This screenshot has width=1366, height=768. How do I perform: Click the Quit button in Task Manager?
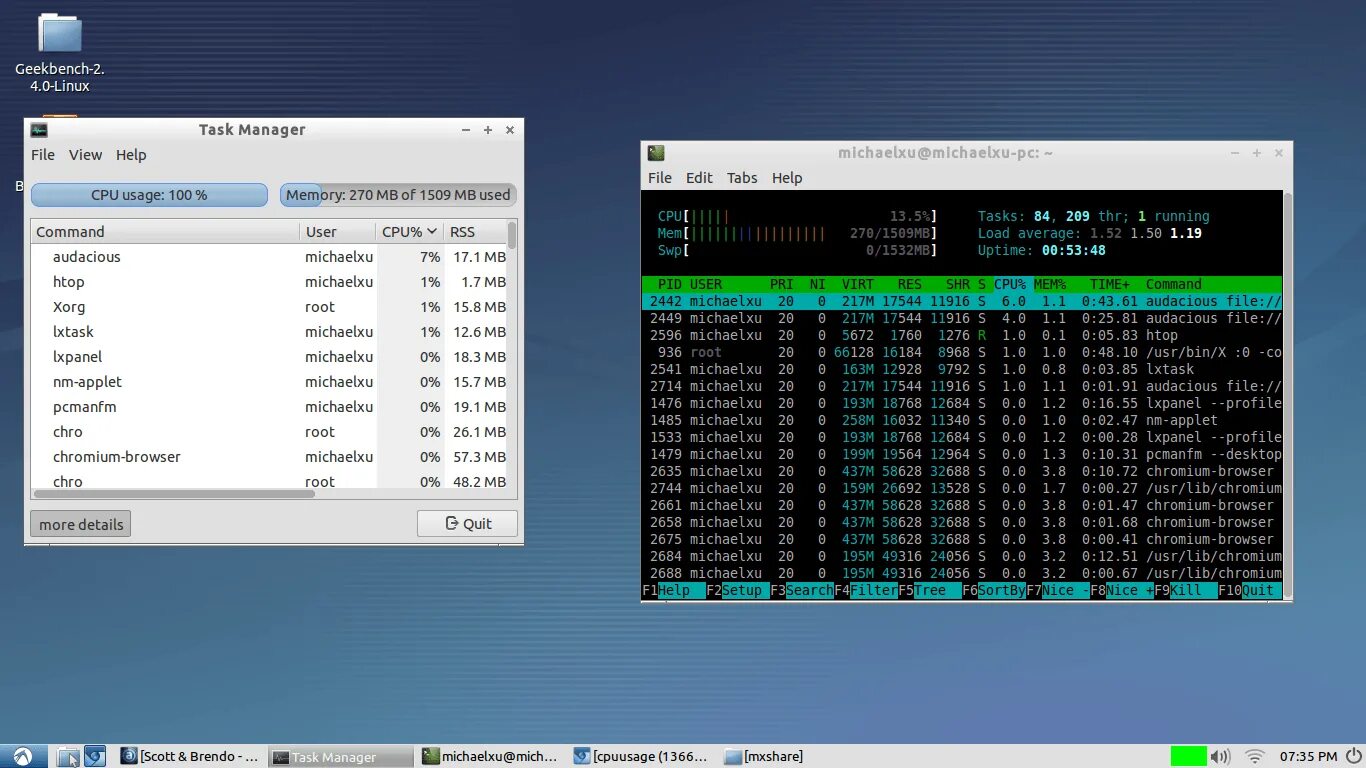(x=467, y=523)
